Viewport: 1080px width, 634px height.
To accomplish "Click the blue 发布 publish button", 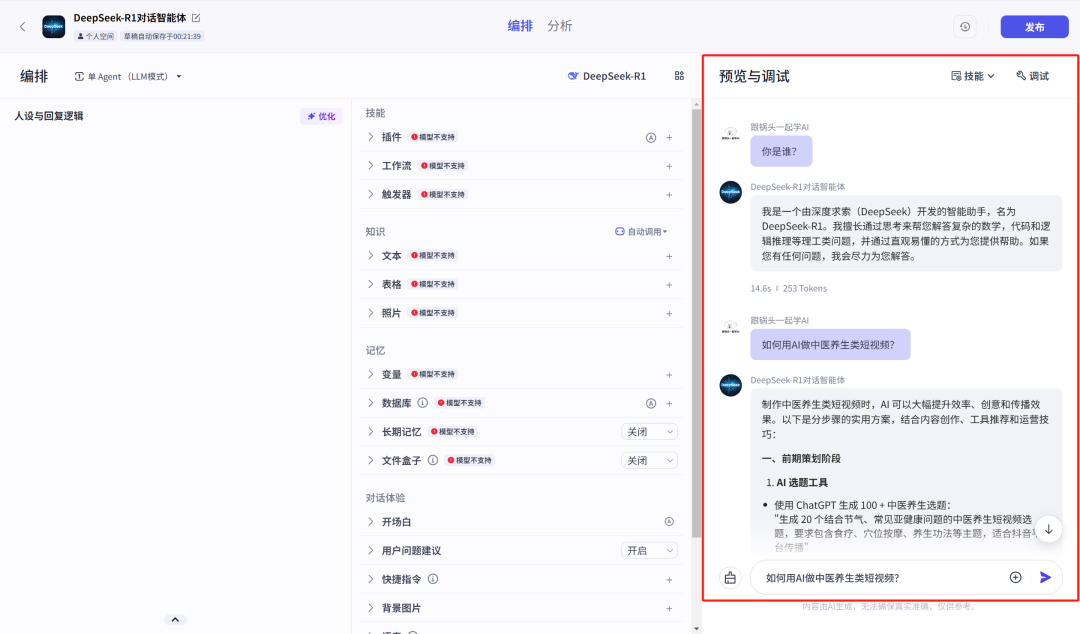I will point(1034,26).
